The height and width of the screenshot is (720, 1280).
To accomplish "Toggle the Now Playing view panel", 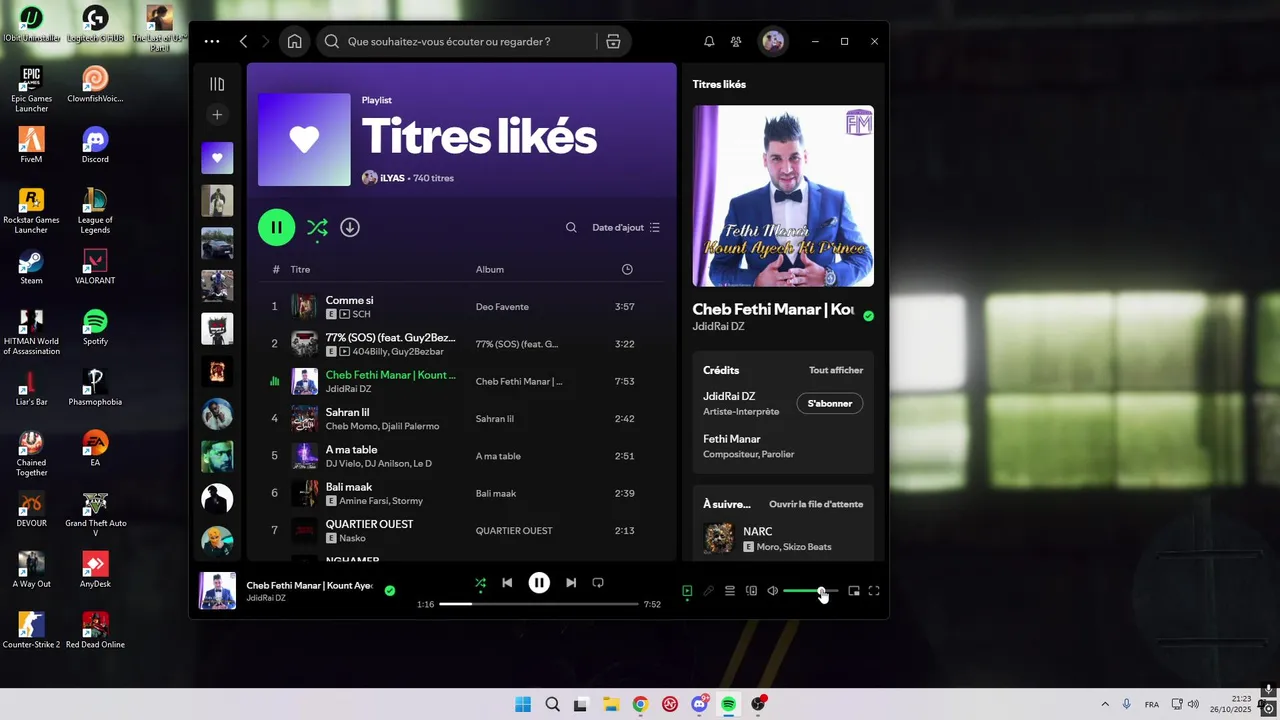I will [687, 591].
